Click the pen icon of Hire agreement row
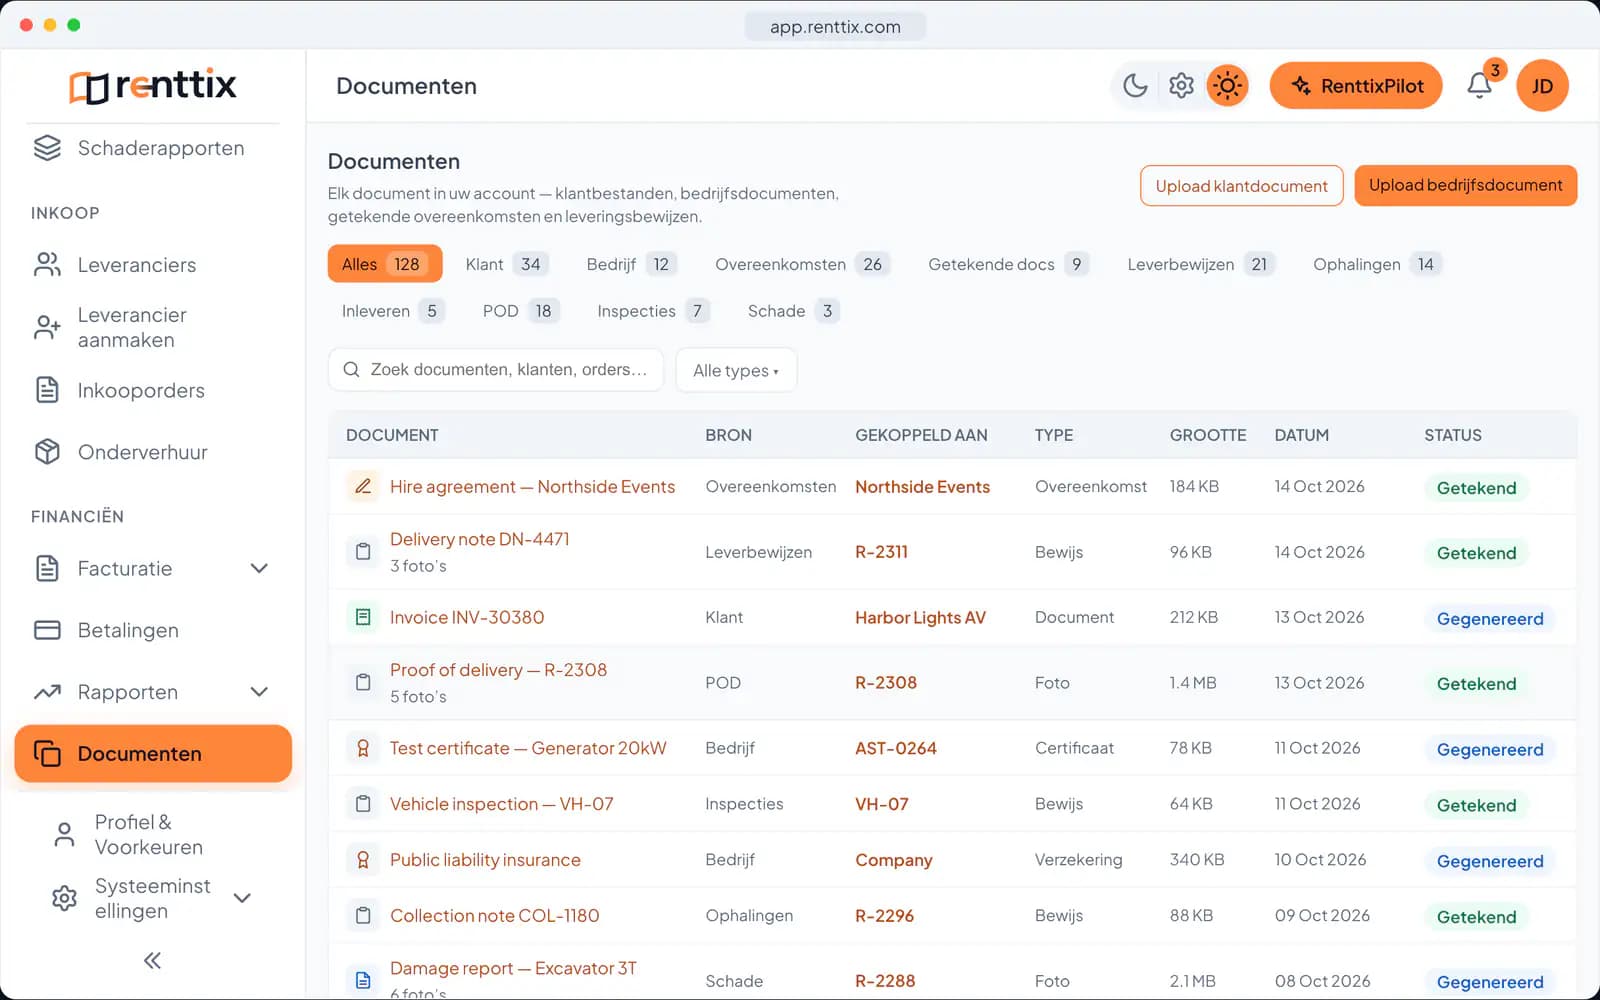The width and height of the screenshot is (1600, 1000). pos(363,486)
